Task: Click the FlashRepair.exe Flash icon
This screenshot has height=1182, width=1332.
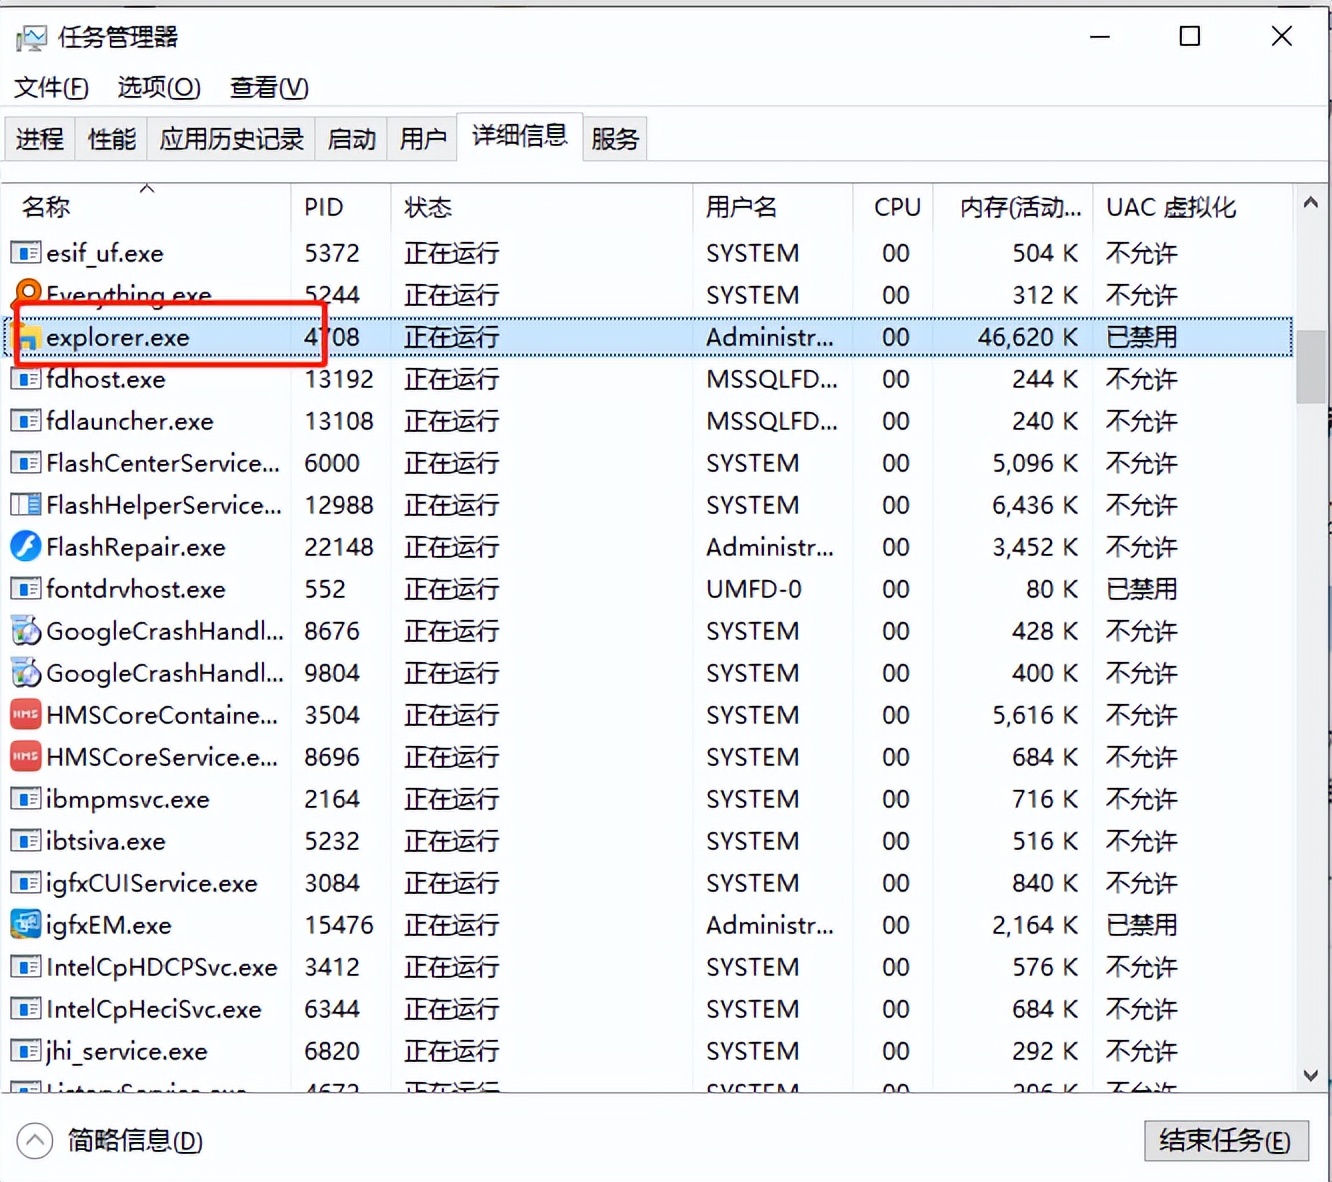Action: 24,547
